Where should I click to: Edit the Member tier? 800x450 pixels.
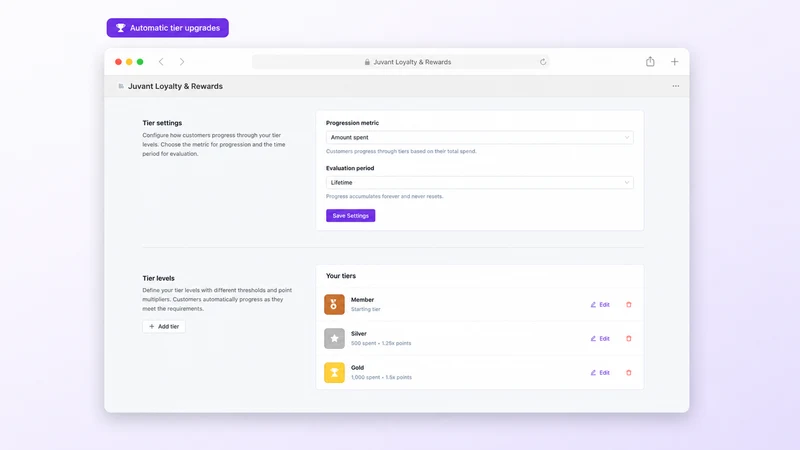click(x=600, y=305)
